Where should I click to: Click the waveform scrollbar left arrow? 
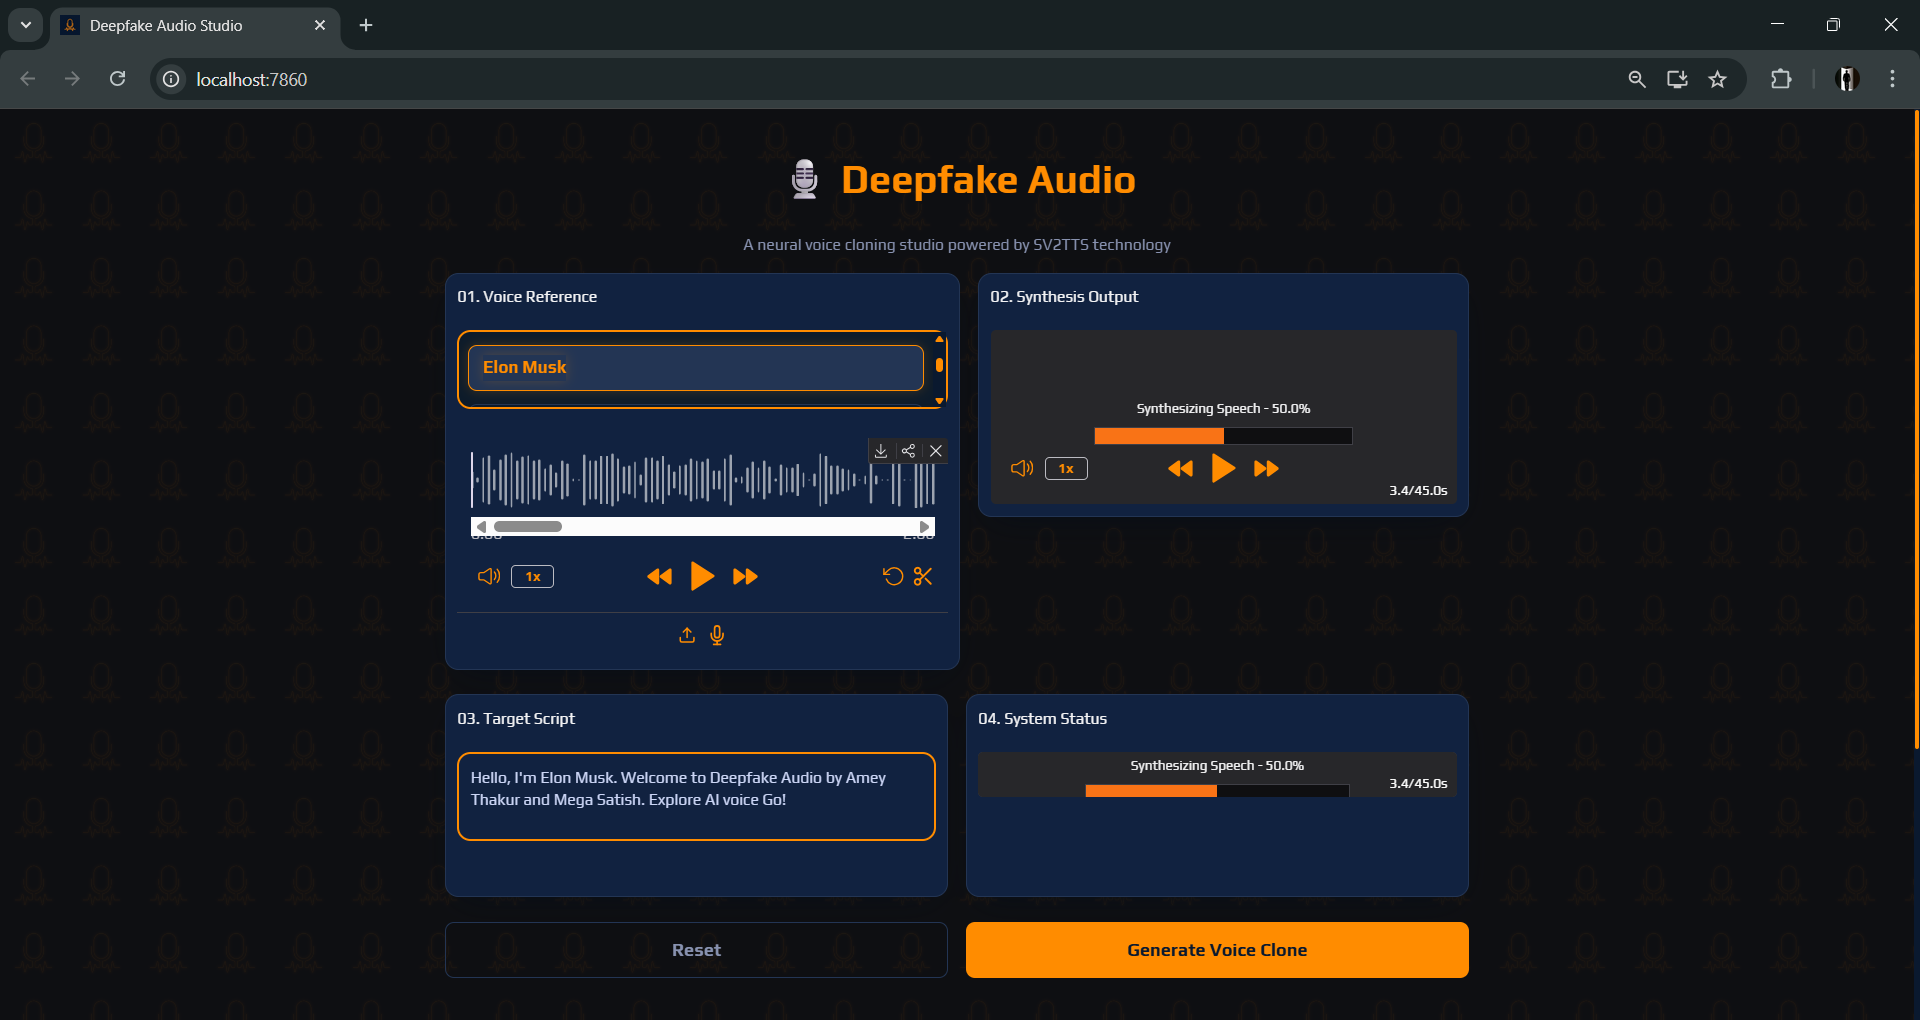tap(481, 527)
